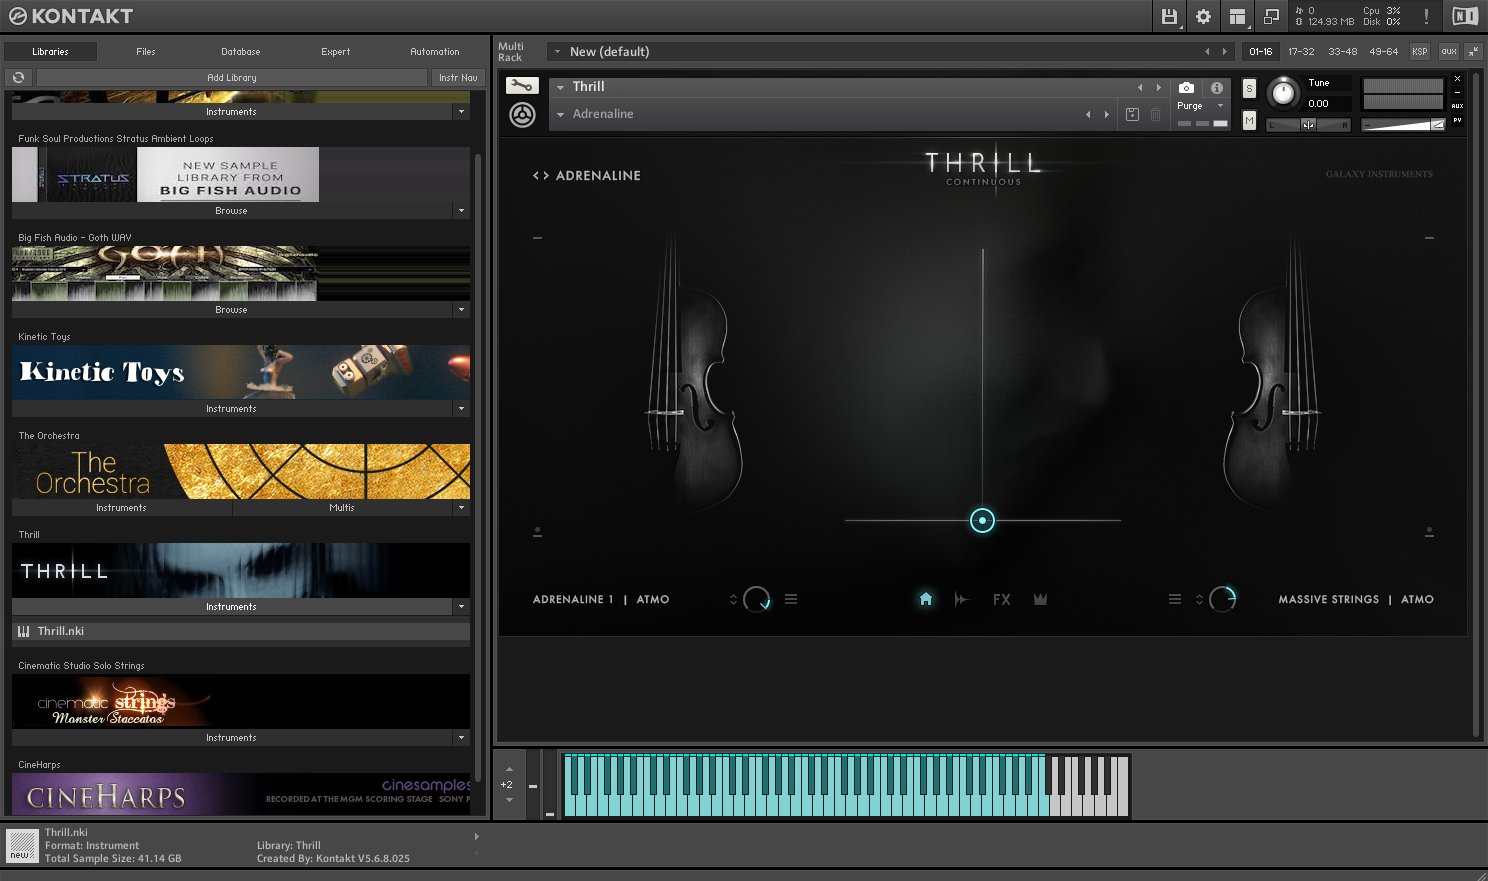Open workspace layout panel menu
1488x881 pixels.
[1237, 16]
